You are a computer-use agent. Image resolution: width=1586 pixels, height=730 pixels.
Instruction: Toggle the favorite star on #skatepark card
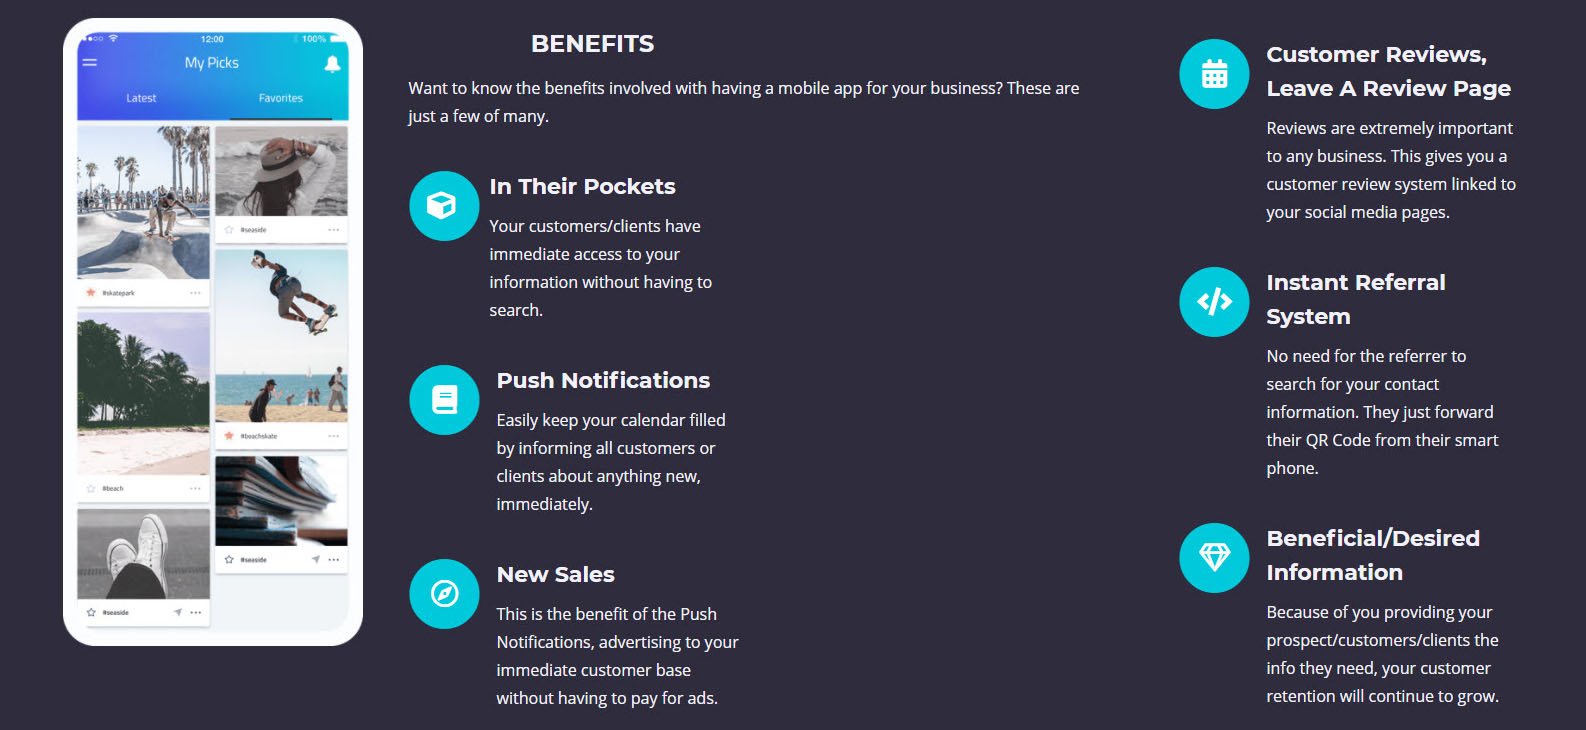pos(91,293)
